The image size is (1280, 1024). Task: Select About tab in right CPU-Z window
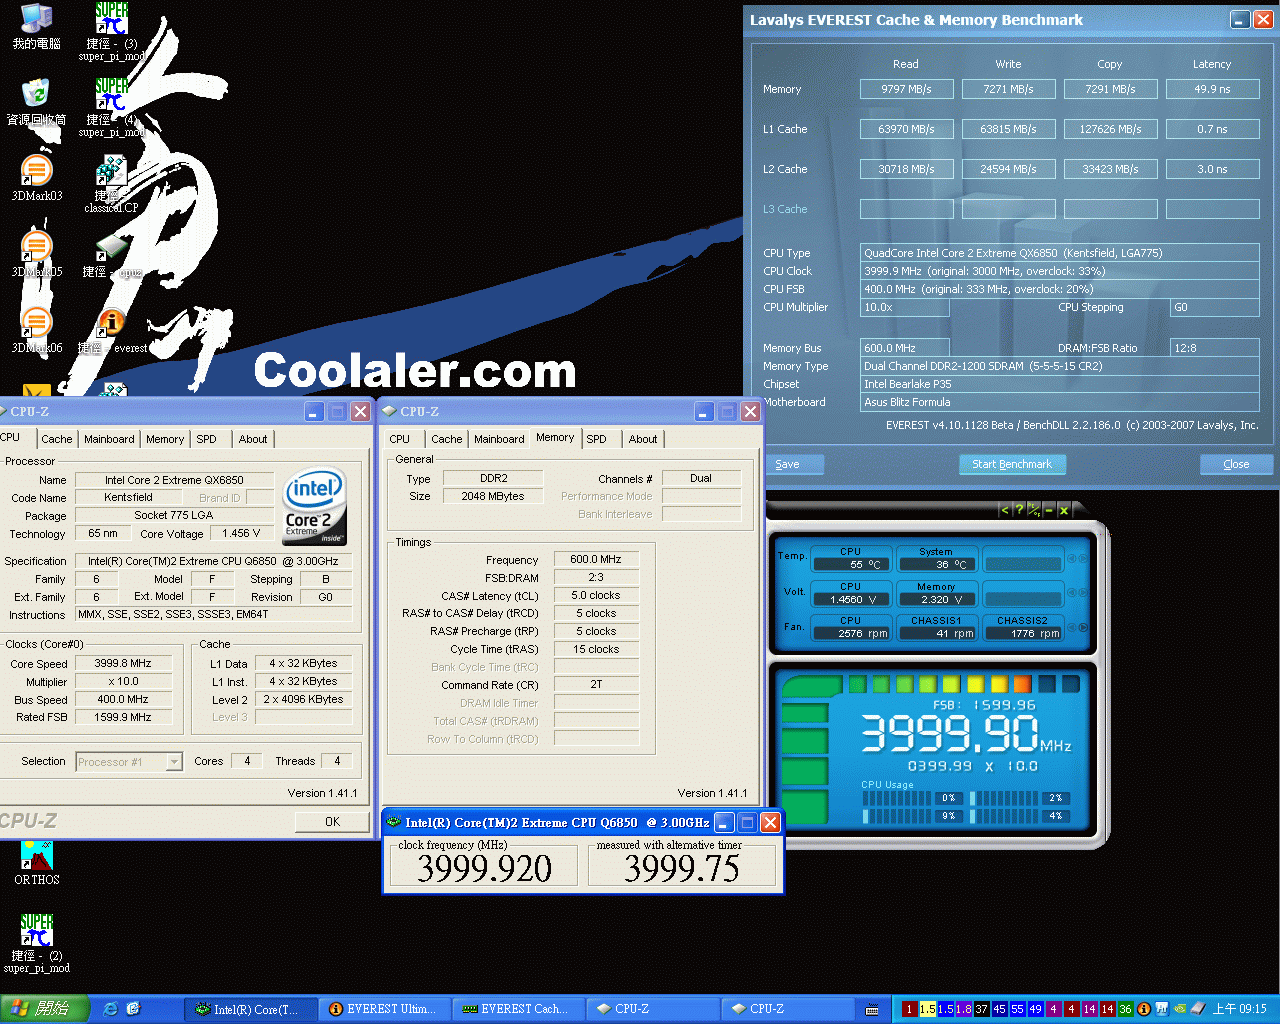tap(643, 439)
